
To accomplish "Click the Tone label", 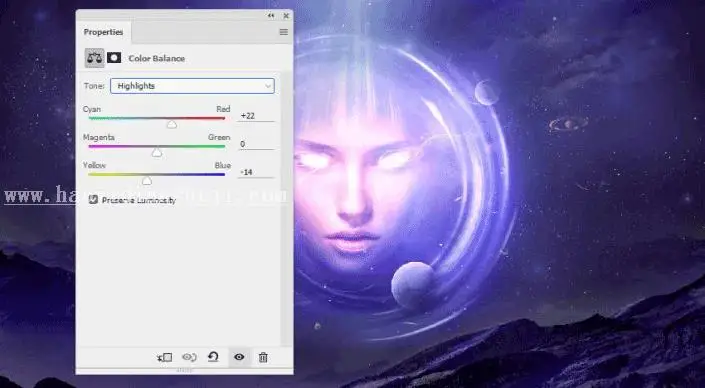I will coord(94,86).
